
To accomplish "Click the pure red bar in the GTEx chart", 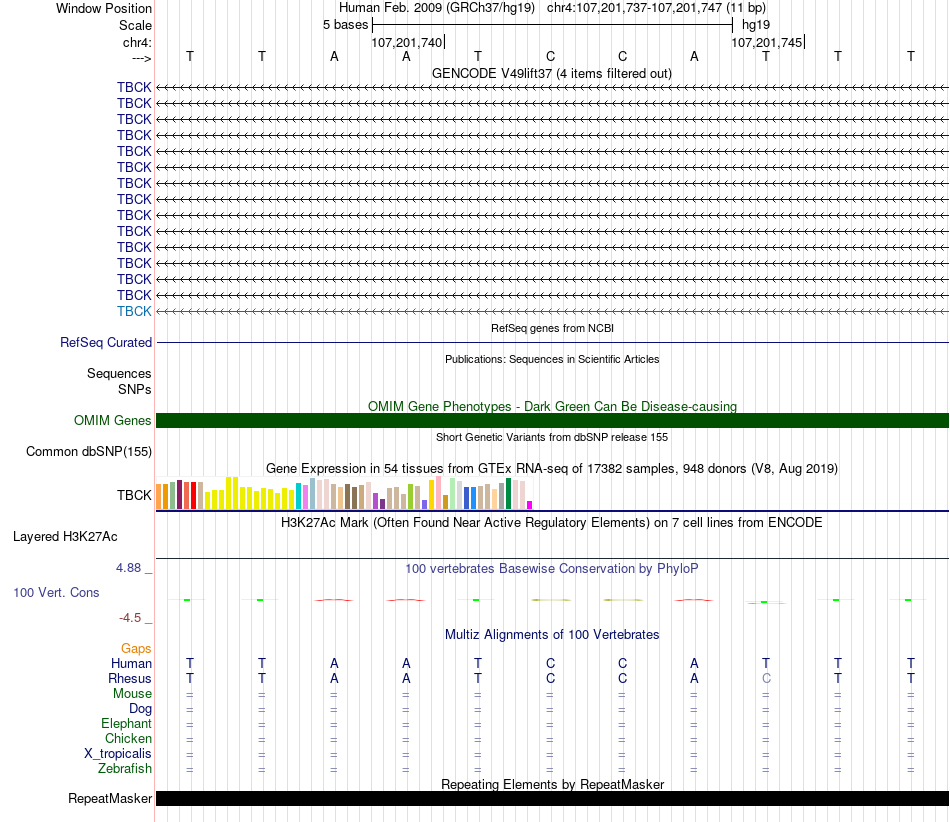I will (x=193, y=496).
